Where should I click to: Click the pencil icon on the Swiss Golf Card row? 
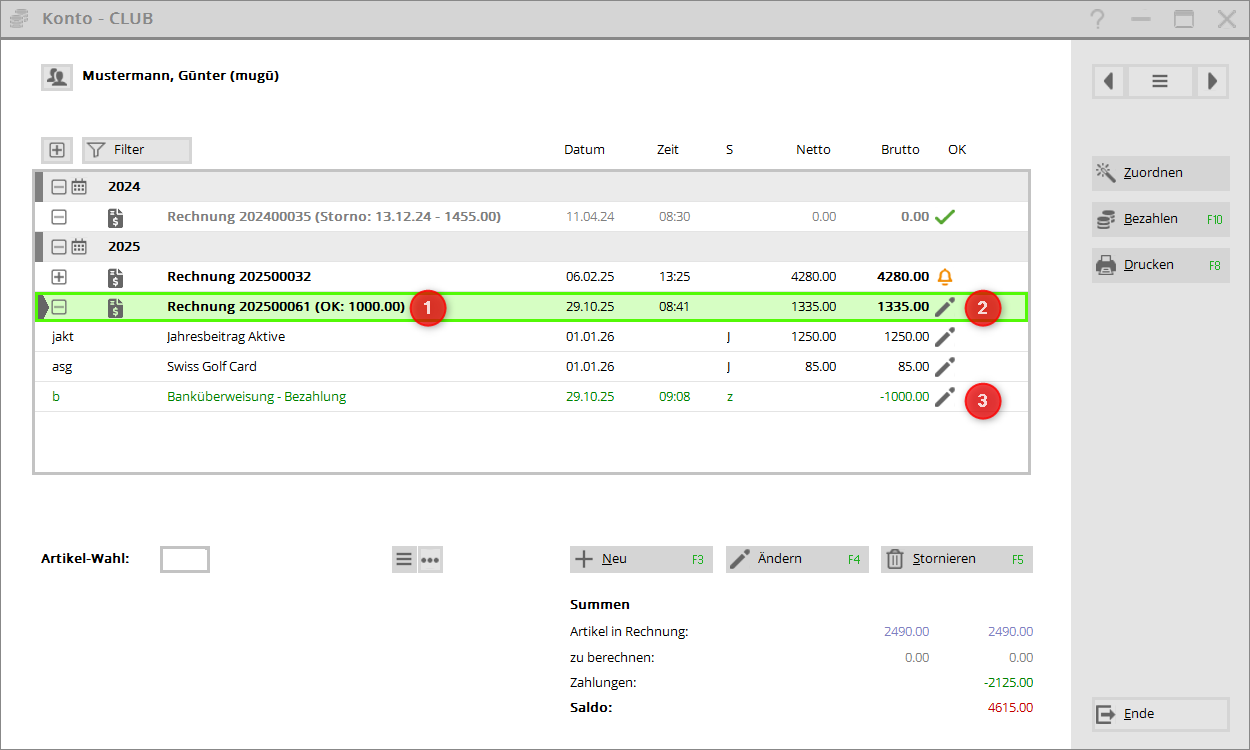pyautogui.click(x=944, y=367)
